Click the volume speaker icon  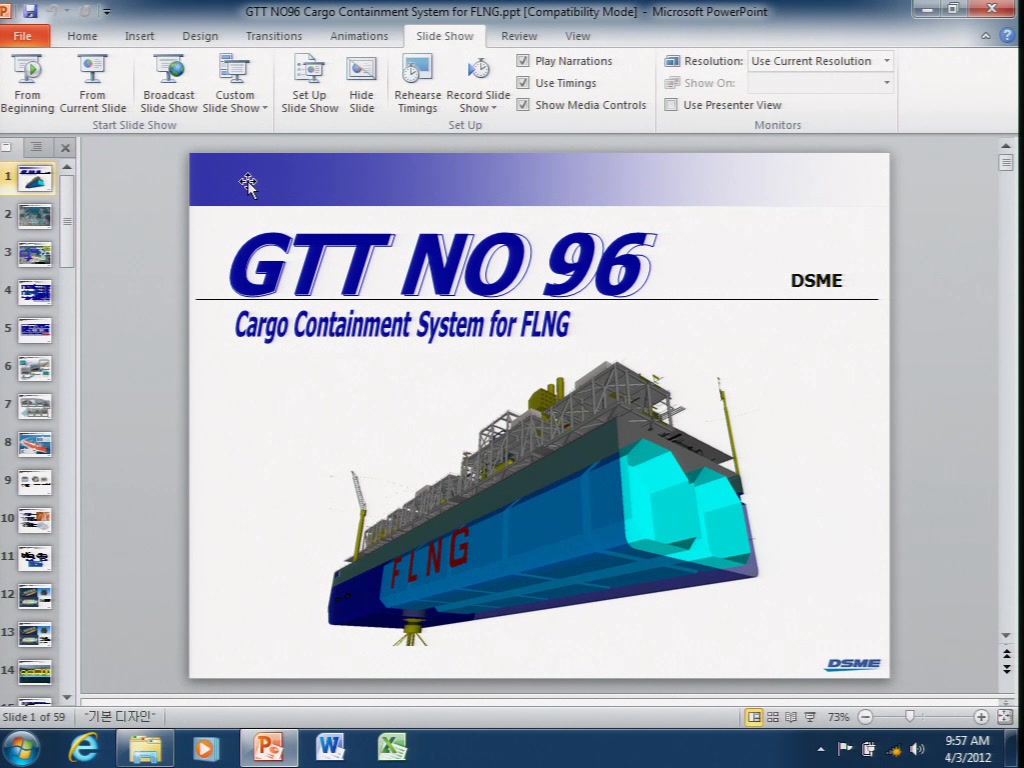click(918, 749)
